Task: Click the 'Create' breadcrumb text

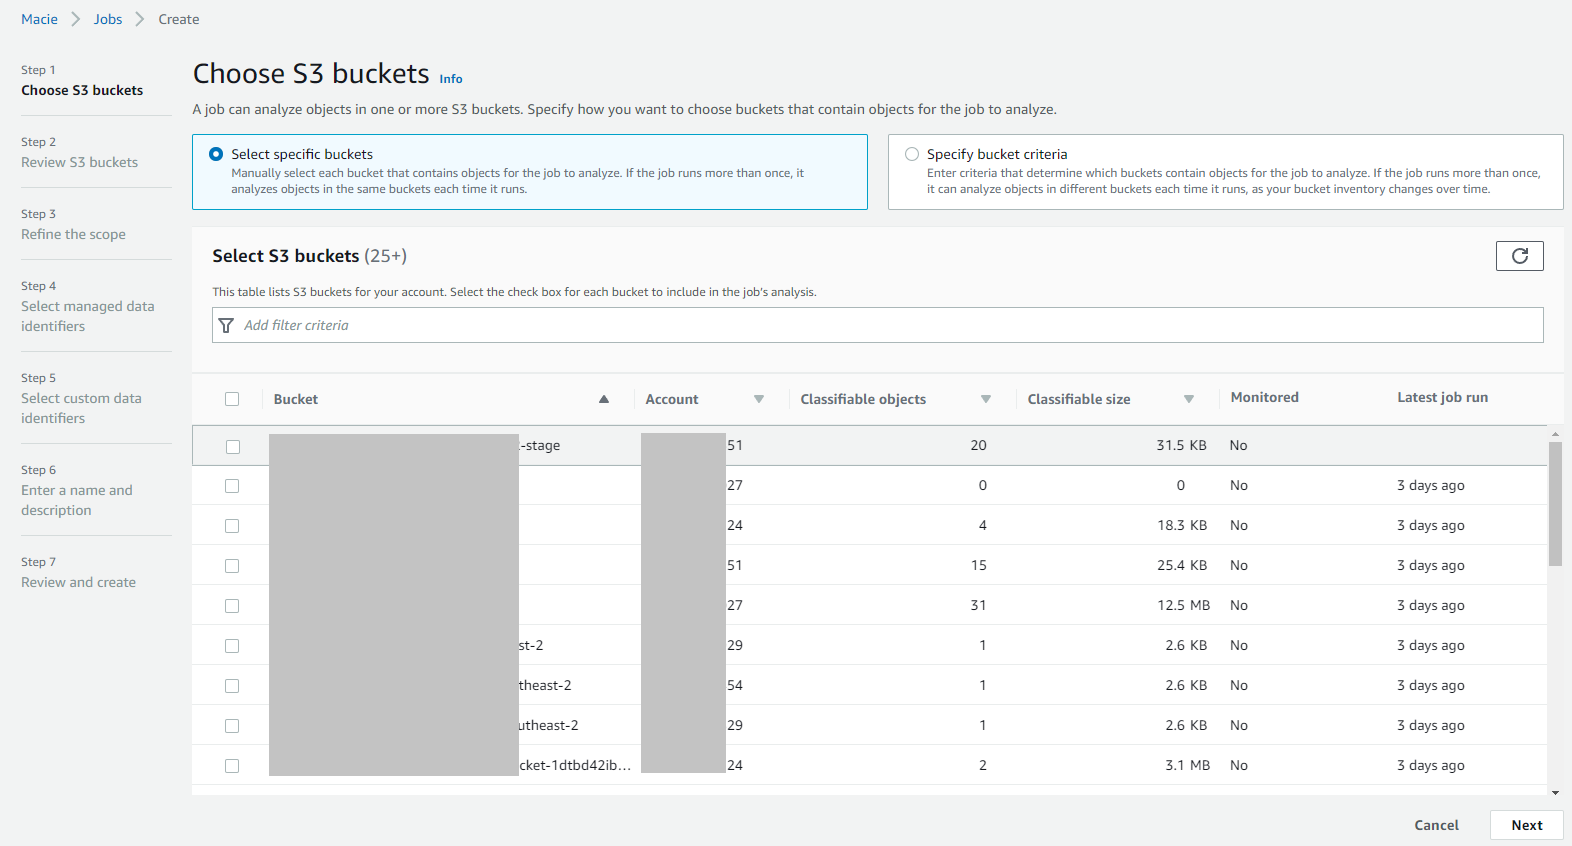Action: (179, 19)
